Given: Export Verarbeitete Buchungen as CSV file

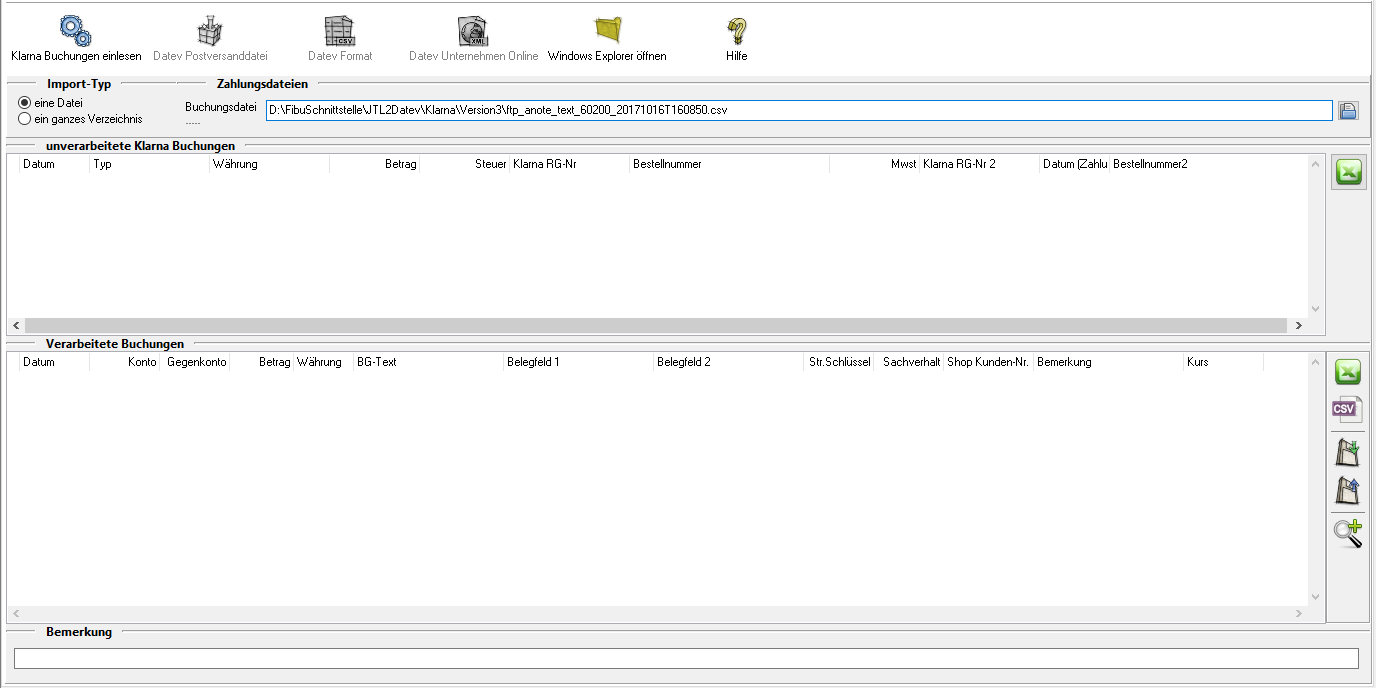Looking at the screenshot, I should point(1348,409).
